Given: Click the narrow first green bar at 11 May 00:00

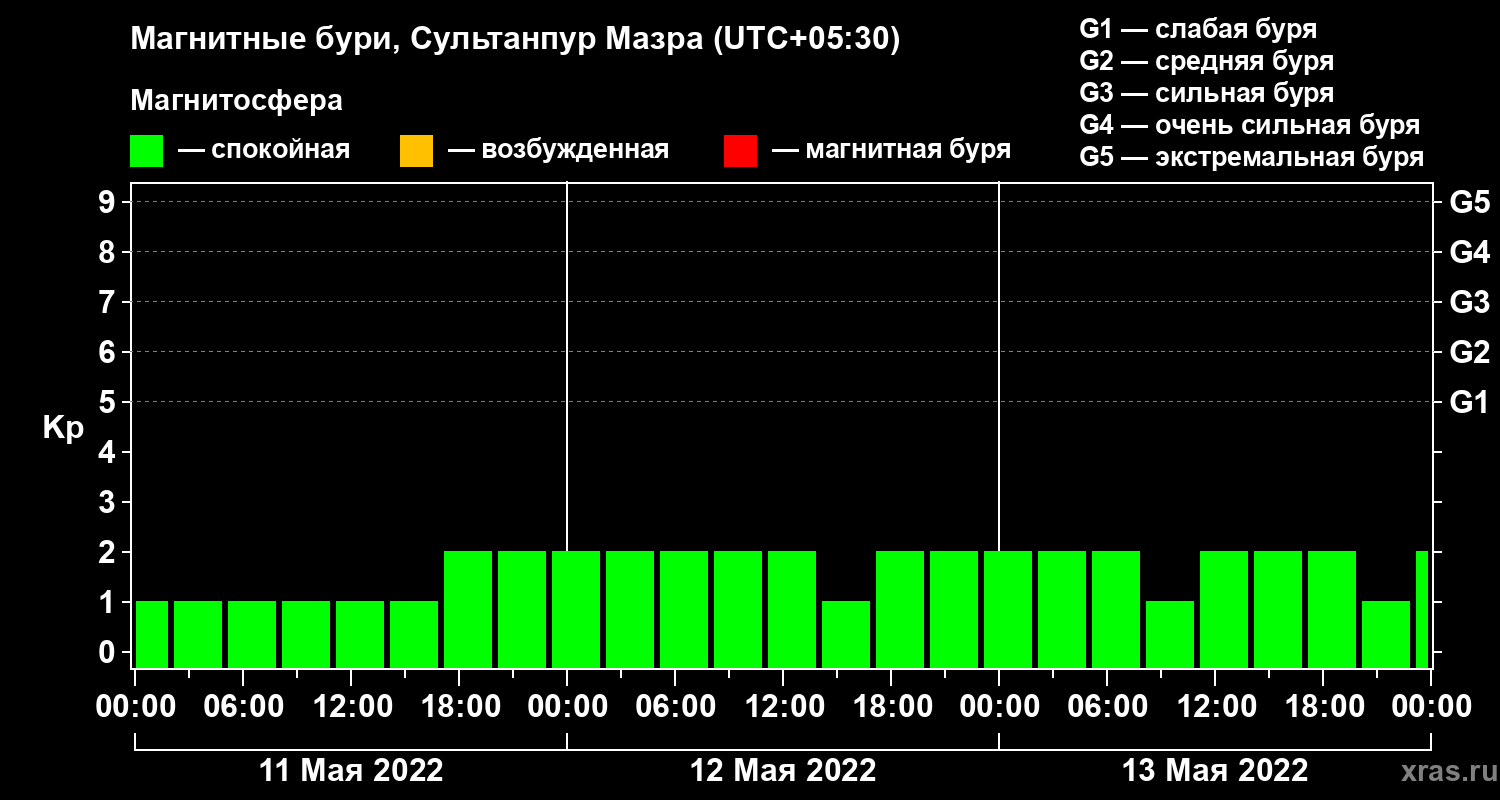Looking at the screenshot, I should click(x=152, y=634).
